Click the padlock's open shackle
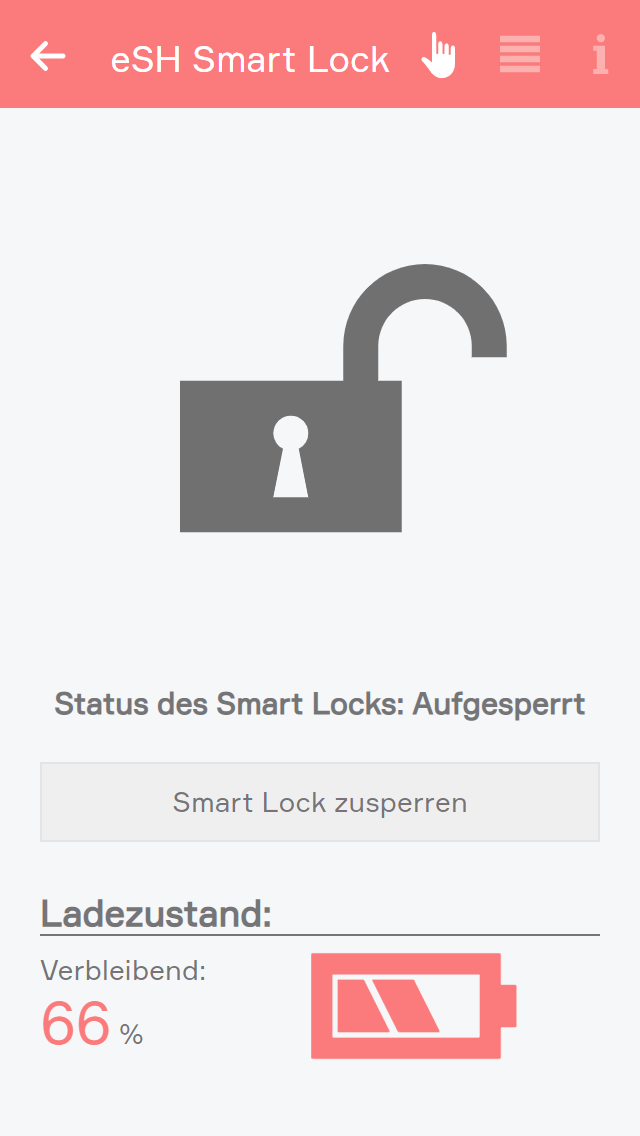The width and height of the screenshot is (640, 1136). 425,319
